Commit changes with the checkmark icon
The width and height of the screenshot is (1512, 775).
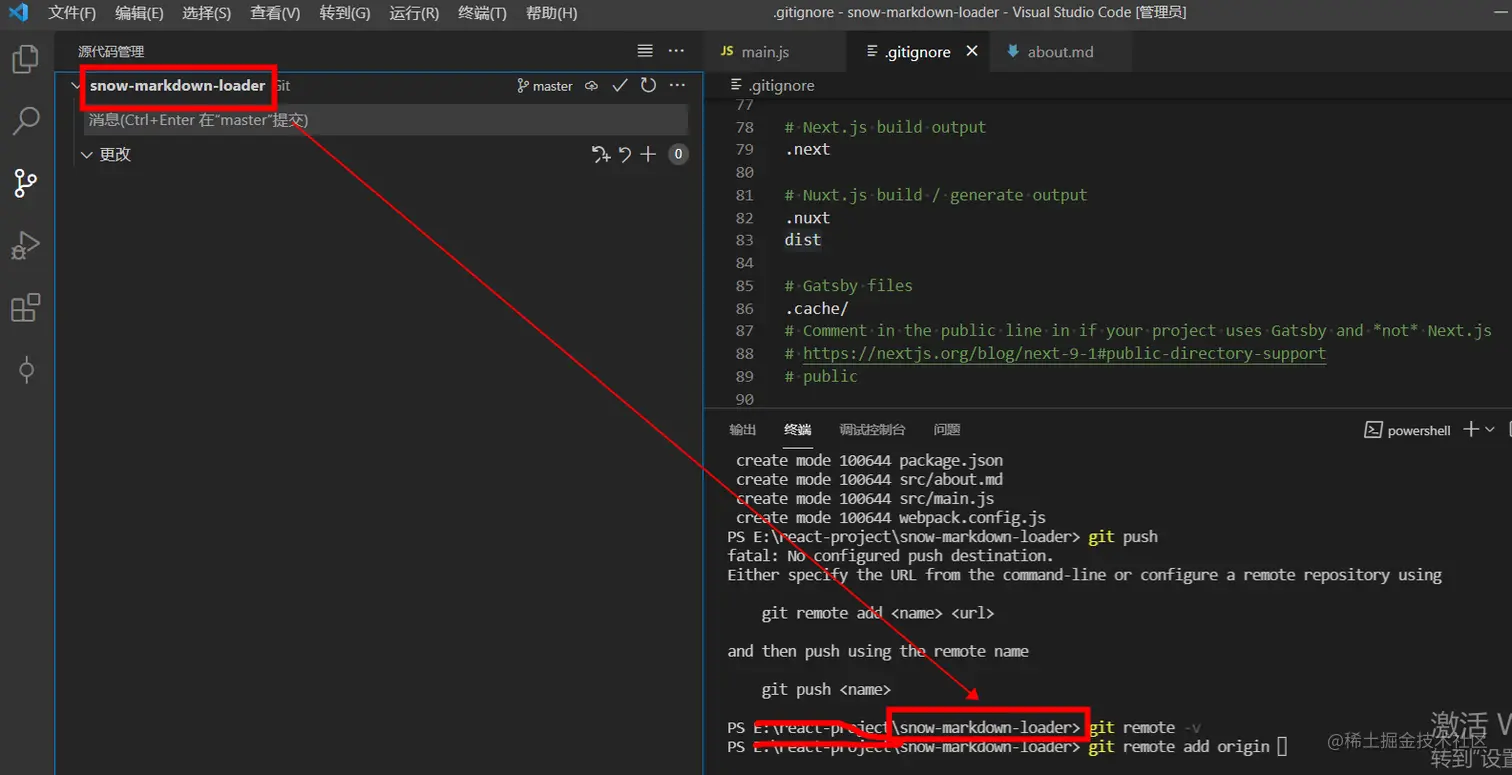point(620,86)
